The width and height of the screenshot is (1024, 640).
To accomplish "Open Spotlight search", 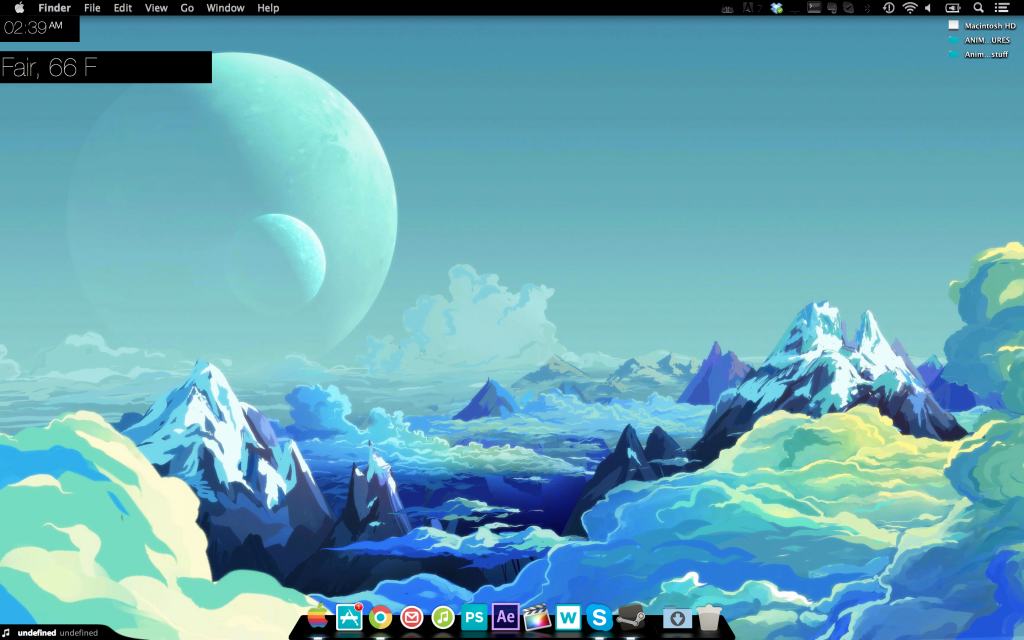I will coord(978,8).
